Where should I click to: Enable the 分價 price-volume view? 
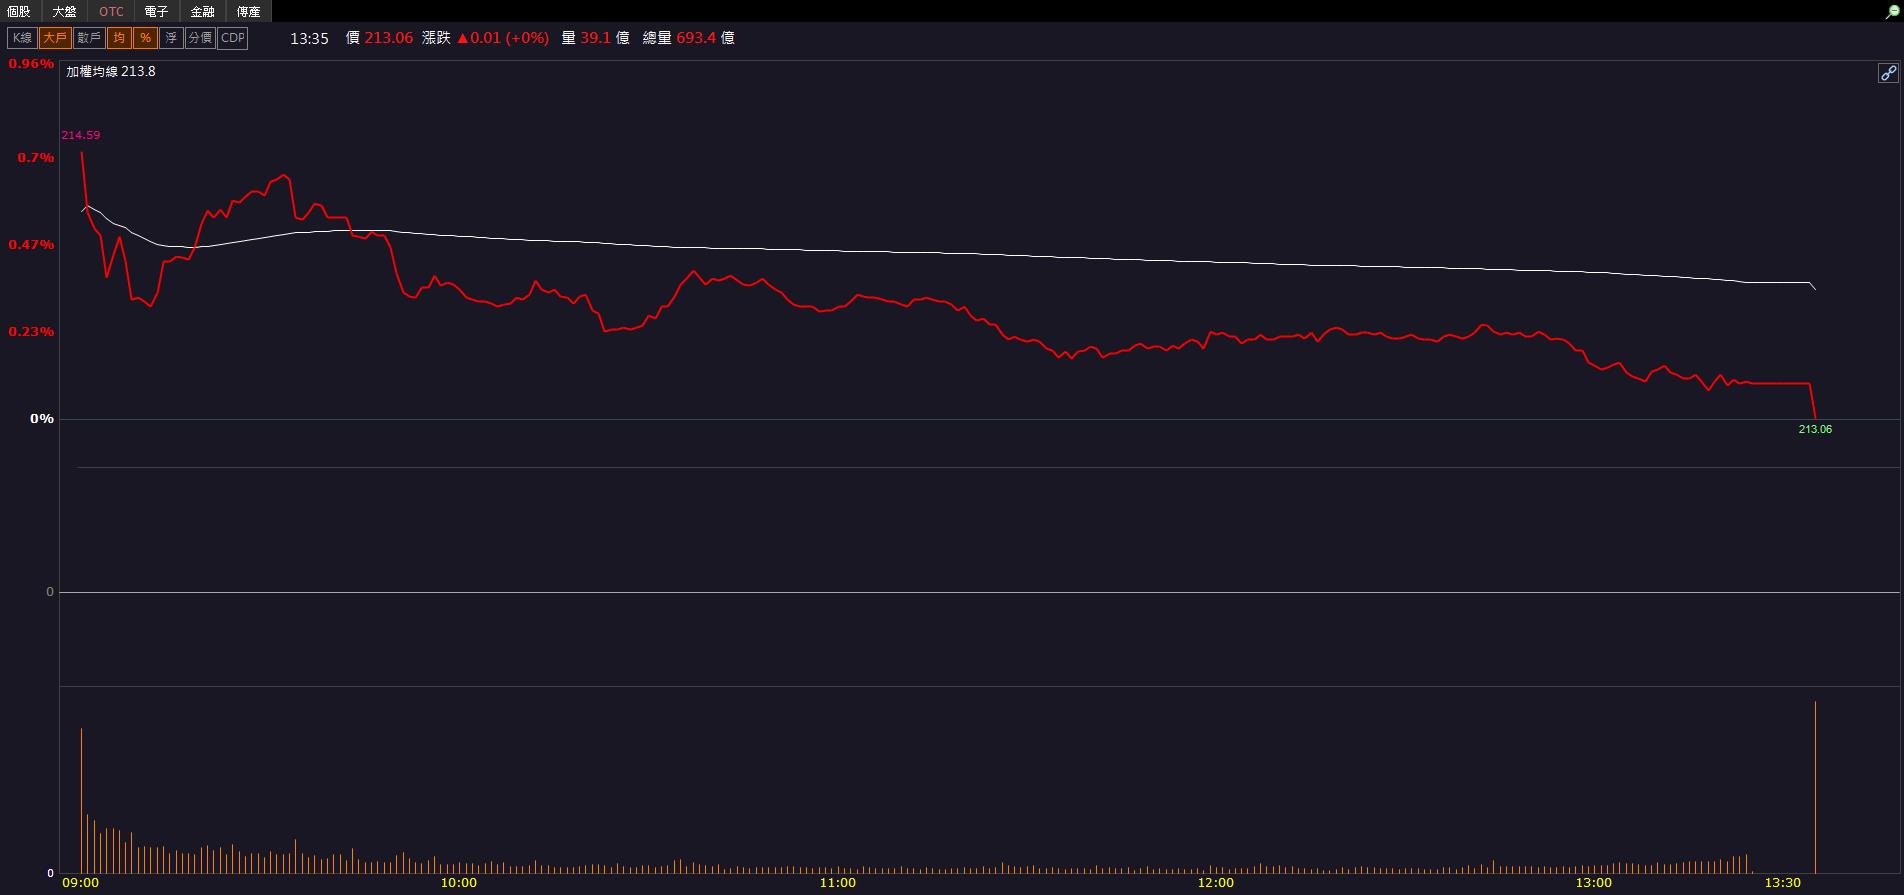(200, 38)
